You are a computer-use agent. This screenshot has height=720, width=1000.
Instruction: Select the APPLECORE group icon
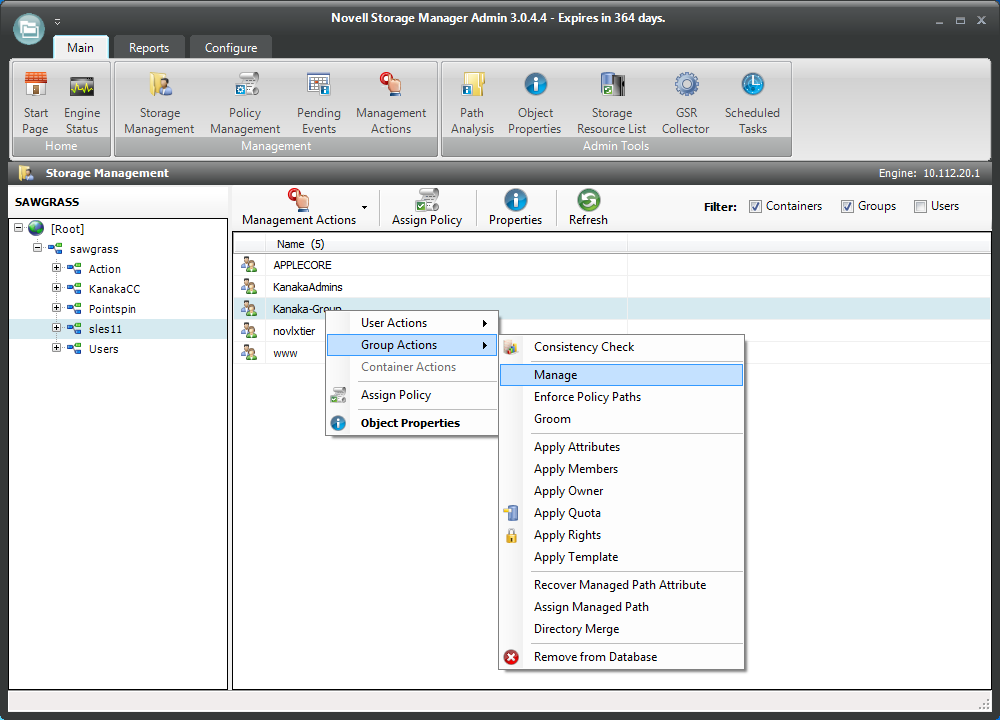249,265
